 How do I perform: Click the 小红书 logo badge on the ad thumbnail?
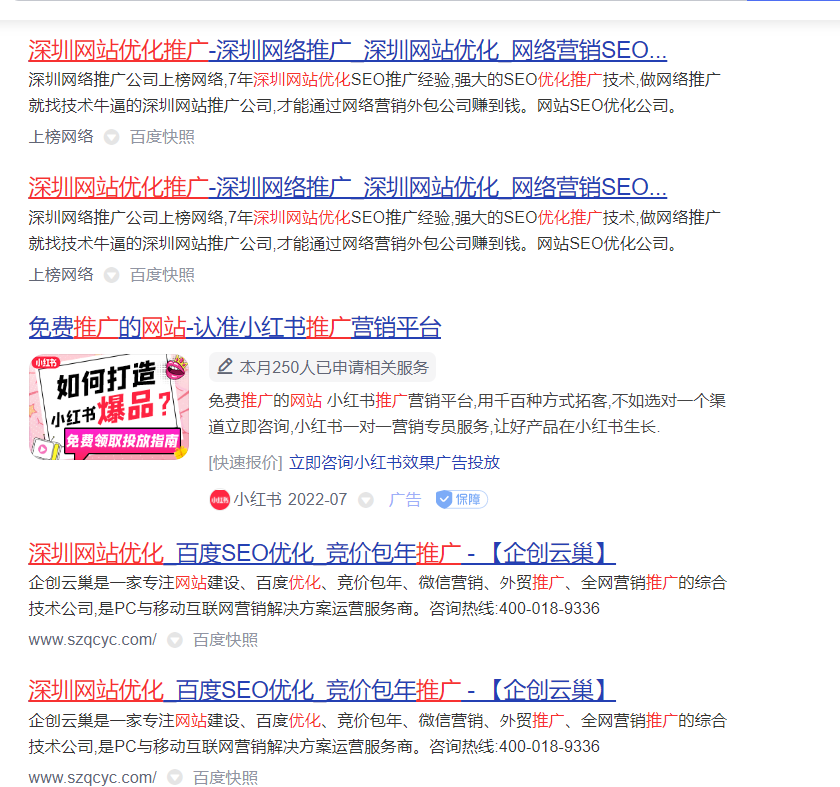point(46,363)
